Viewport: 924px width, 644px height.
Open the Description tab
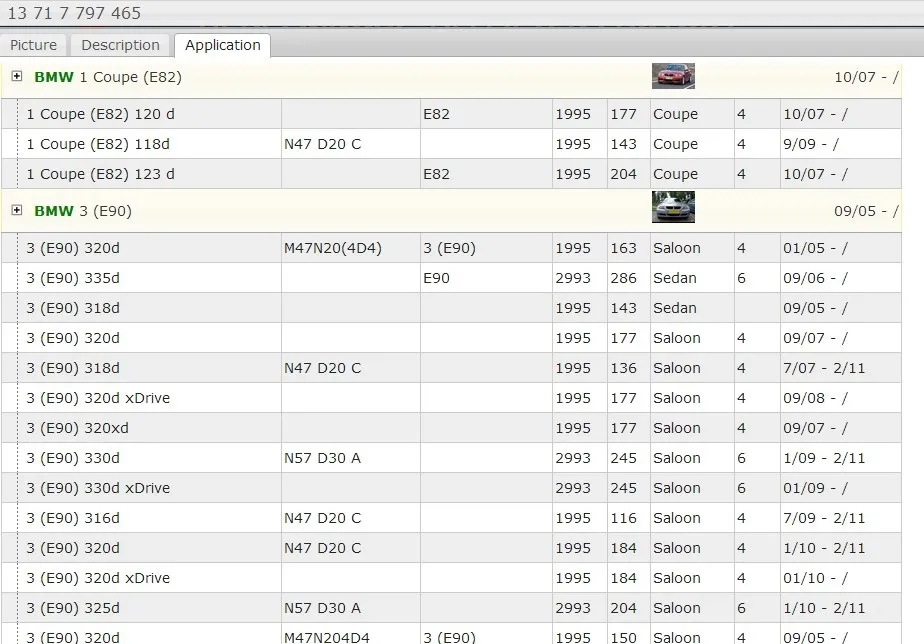(120, 45)
